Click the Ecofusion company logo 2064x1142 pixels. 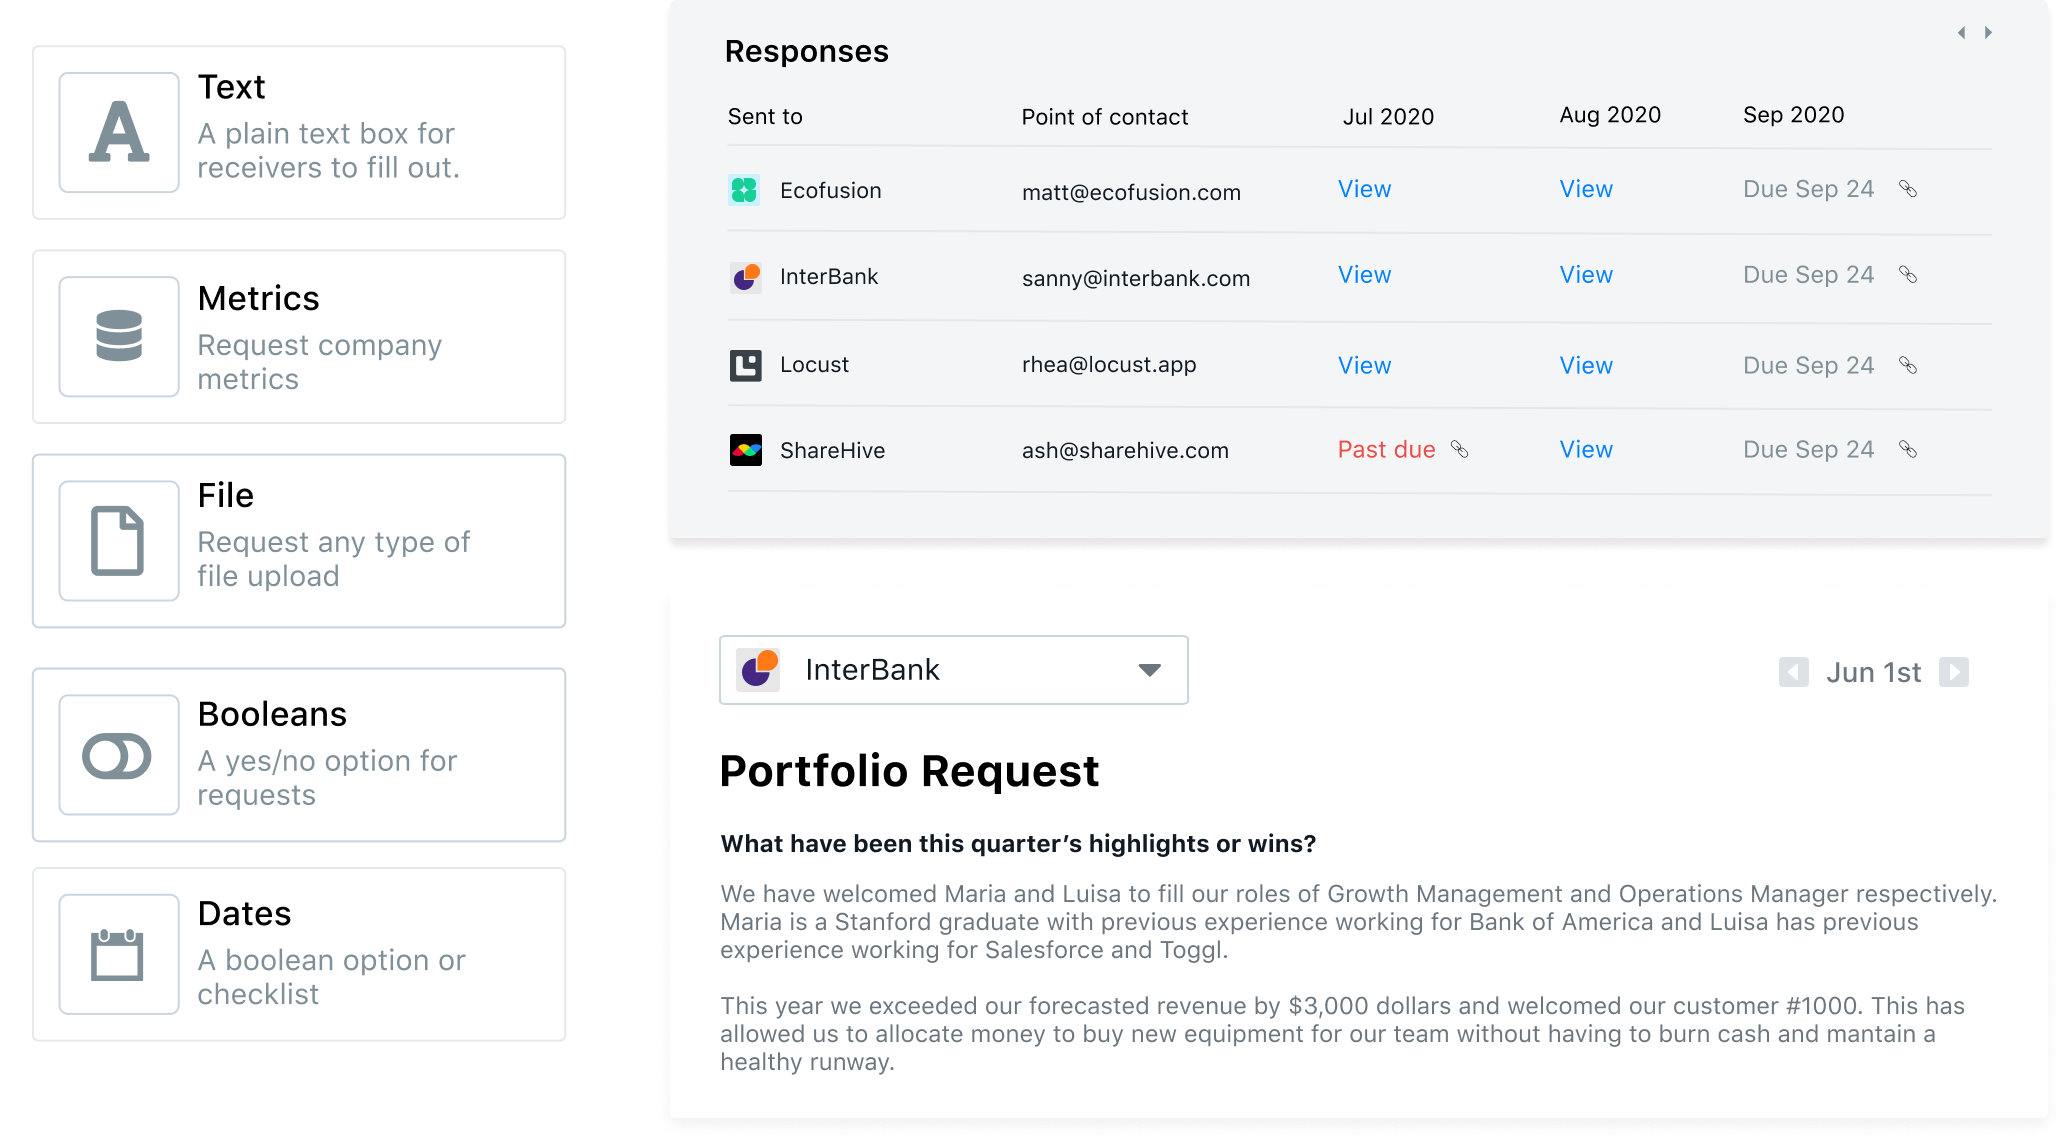[745, 190]
